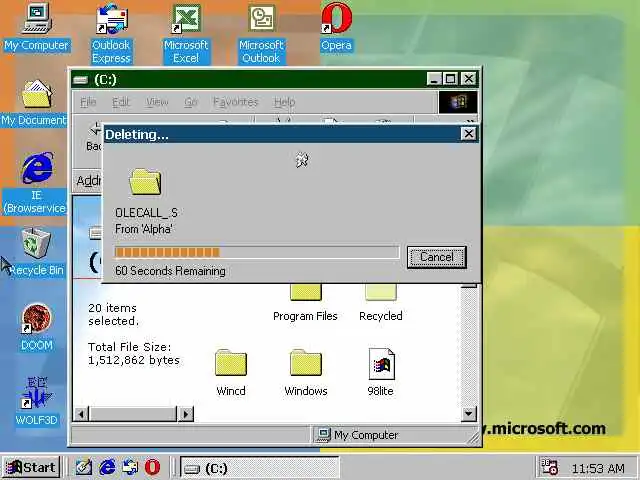Click the taskbar clock showing 11:53 AM

(598, 468)
